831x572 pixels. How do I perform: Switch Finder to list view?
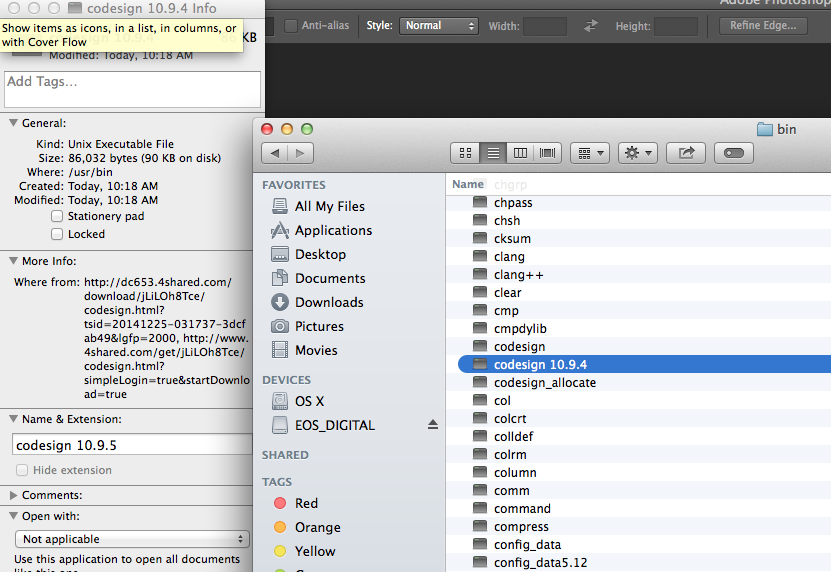pyautogui.click(x=493, y=153)
